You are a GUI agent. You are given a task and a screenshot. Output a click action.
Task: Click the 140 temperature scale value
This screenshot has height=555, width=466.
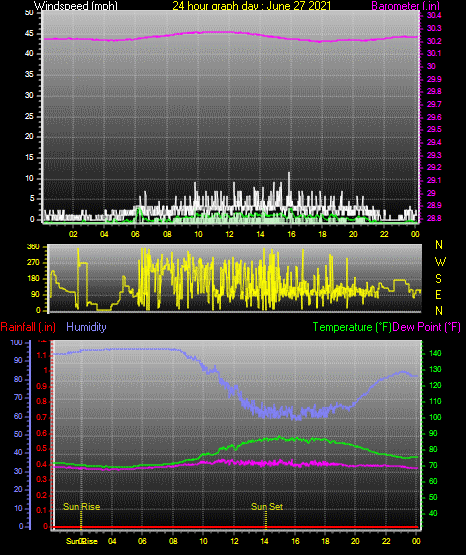(435, 353)
